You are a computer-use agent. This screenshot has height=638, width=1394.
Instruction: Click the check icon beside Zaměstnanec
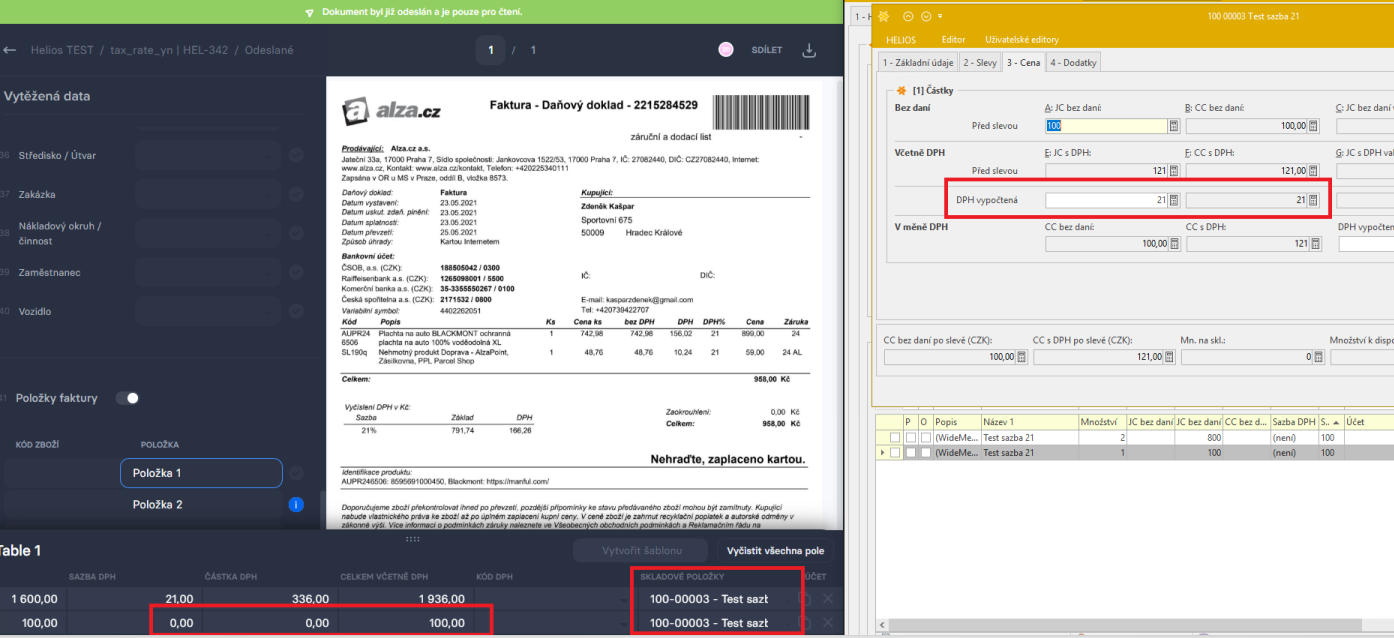point(296,272)
